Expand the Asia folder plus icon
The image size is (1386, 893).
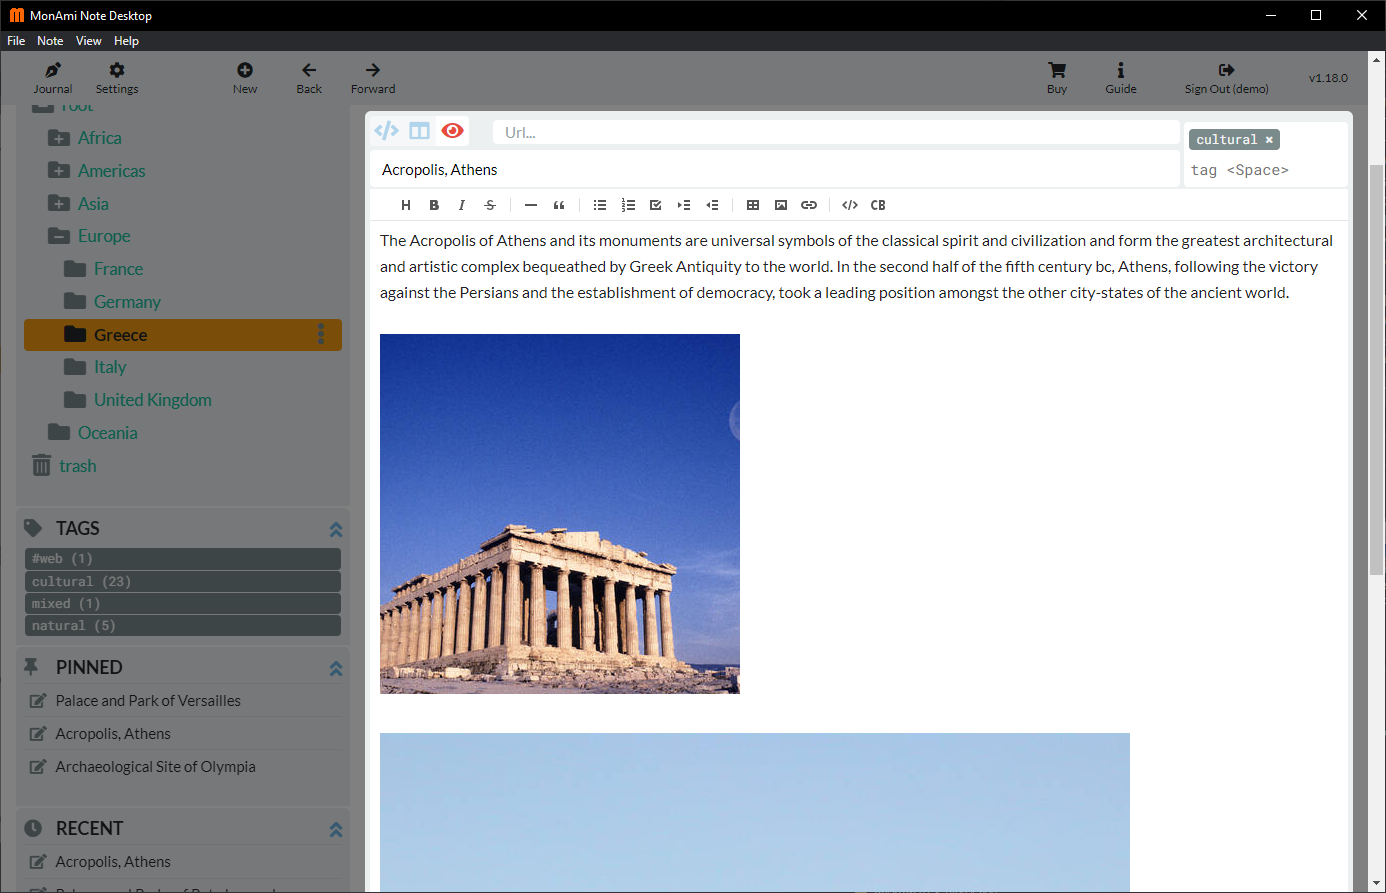(59, 204)
